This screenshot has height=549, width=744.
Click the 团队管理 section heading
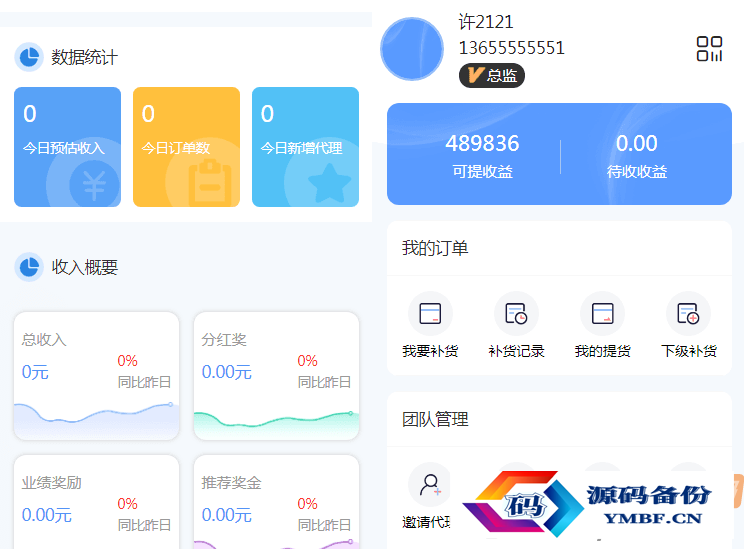click(435, 419)
